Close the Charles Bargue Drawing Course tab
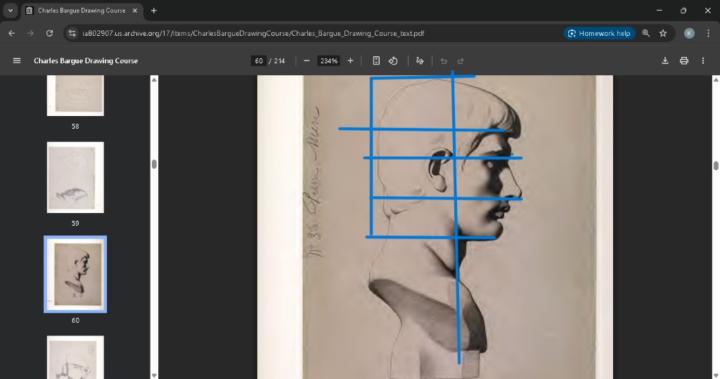This screenshot has width=720, height=379. (135, 10)
